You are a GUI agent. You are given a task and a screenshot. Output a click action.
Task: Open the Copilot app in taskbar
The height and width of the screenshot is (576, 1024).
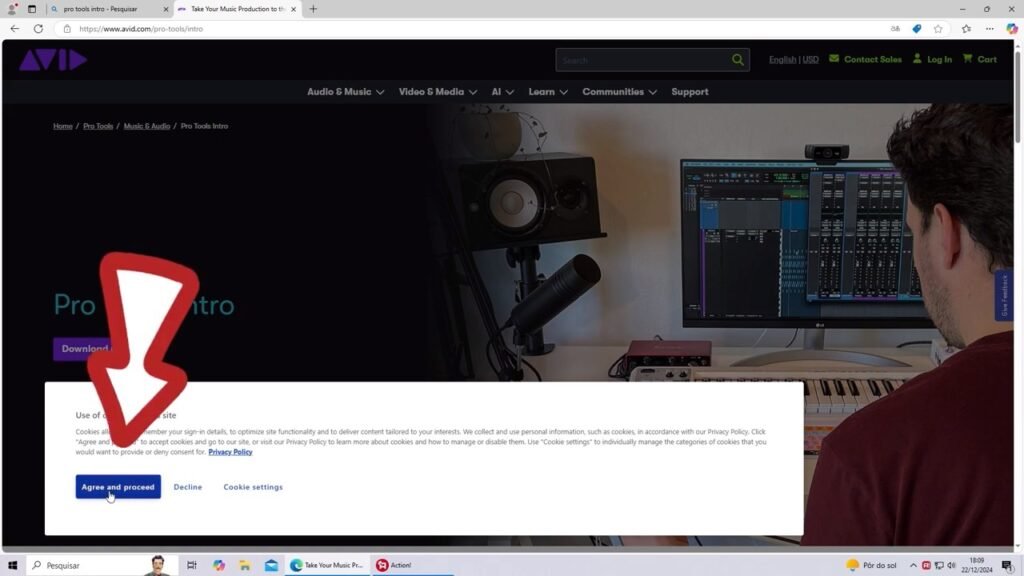pyautogui.click(x=219, y=565)
